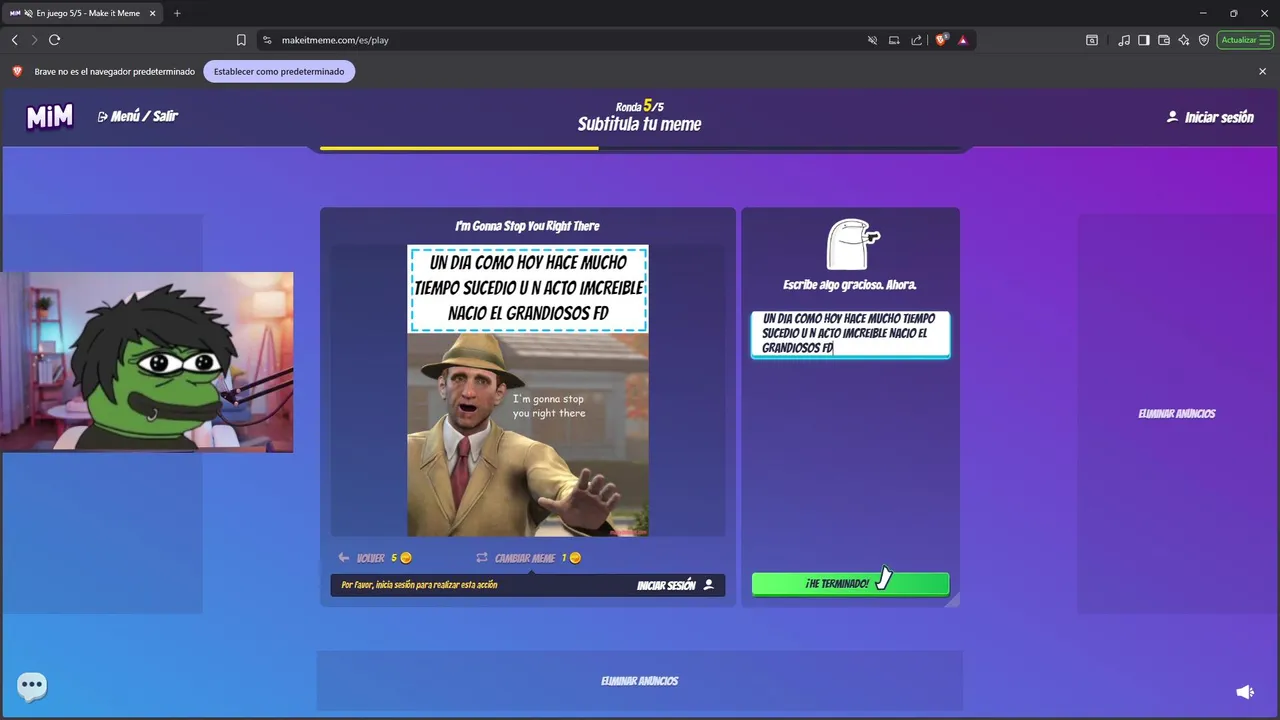
Task: Close the Make it Meme tab
Action: pos(153,13)
